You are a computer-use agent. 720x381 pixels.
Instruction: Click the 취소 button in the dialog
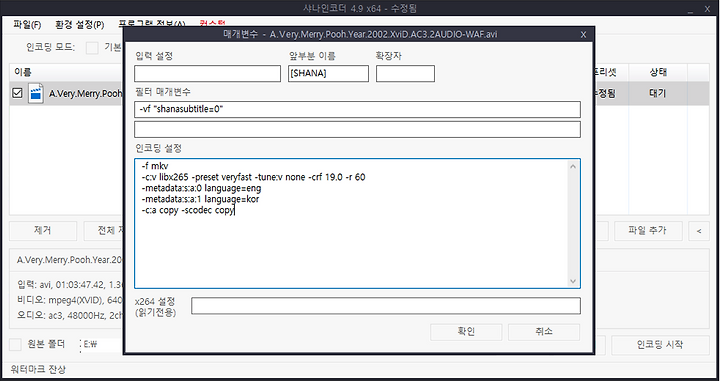pyautogui.click(x=544, y=331)
